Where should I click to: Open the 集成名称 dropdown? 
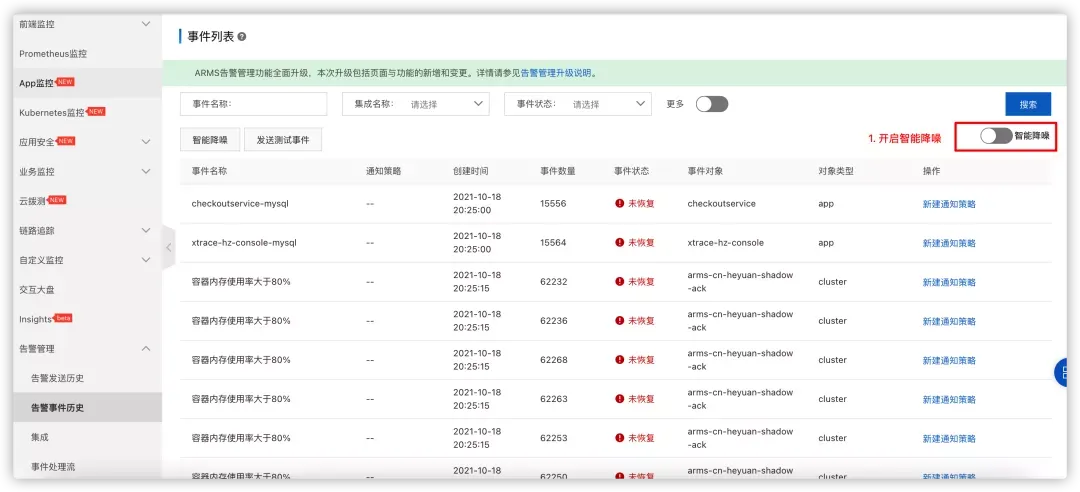pyautogui.click(x=415, y=104)
